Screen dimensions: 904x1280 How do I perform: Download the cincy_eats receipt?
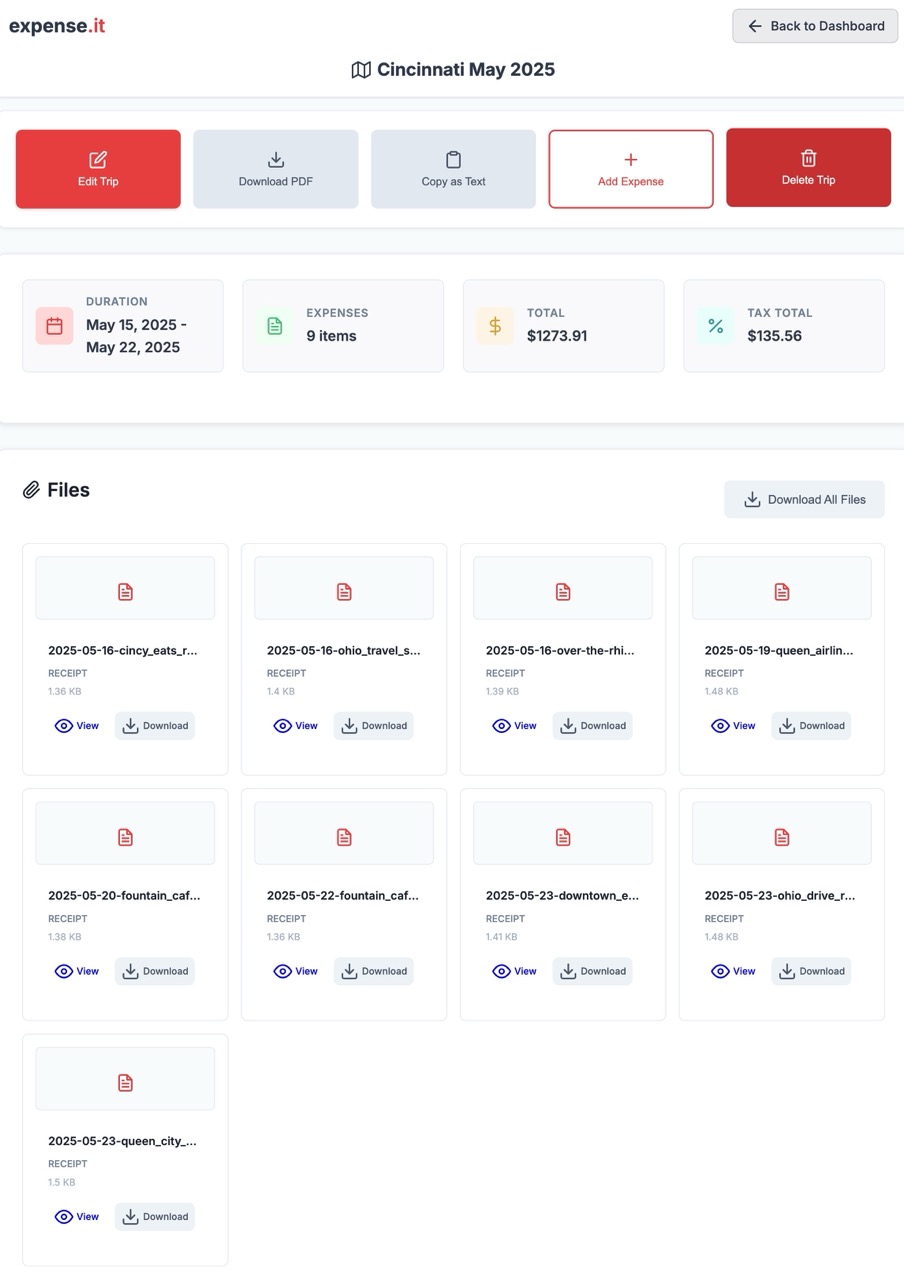pyautogui.click(x=155, y=726)
